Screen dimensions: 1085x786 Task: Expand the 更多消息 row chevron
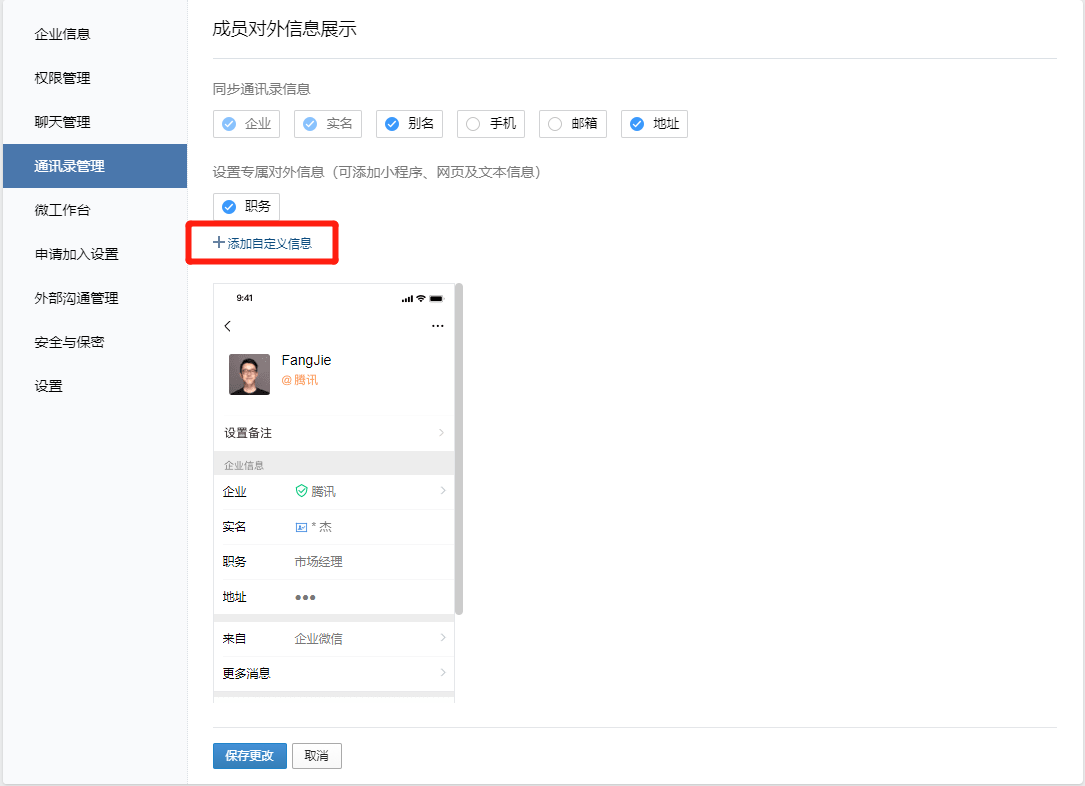pos(443,673)
